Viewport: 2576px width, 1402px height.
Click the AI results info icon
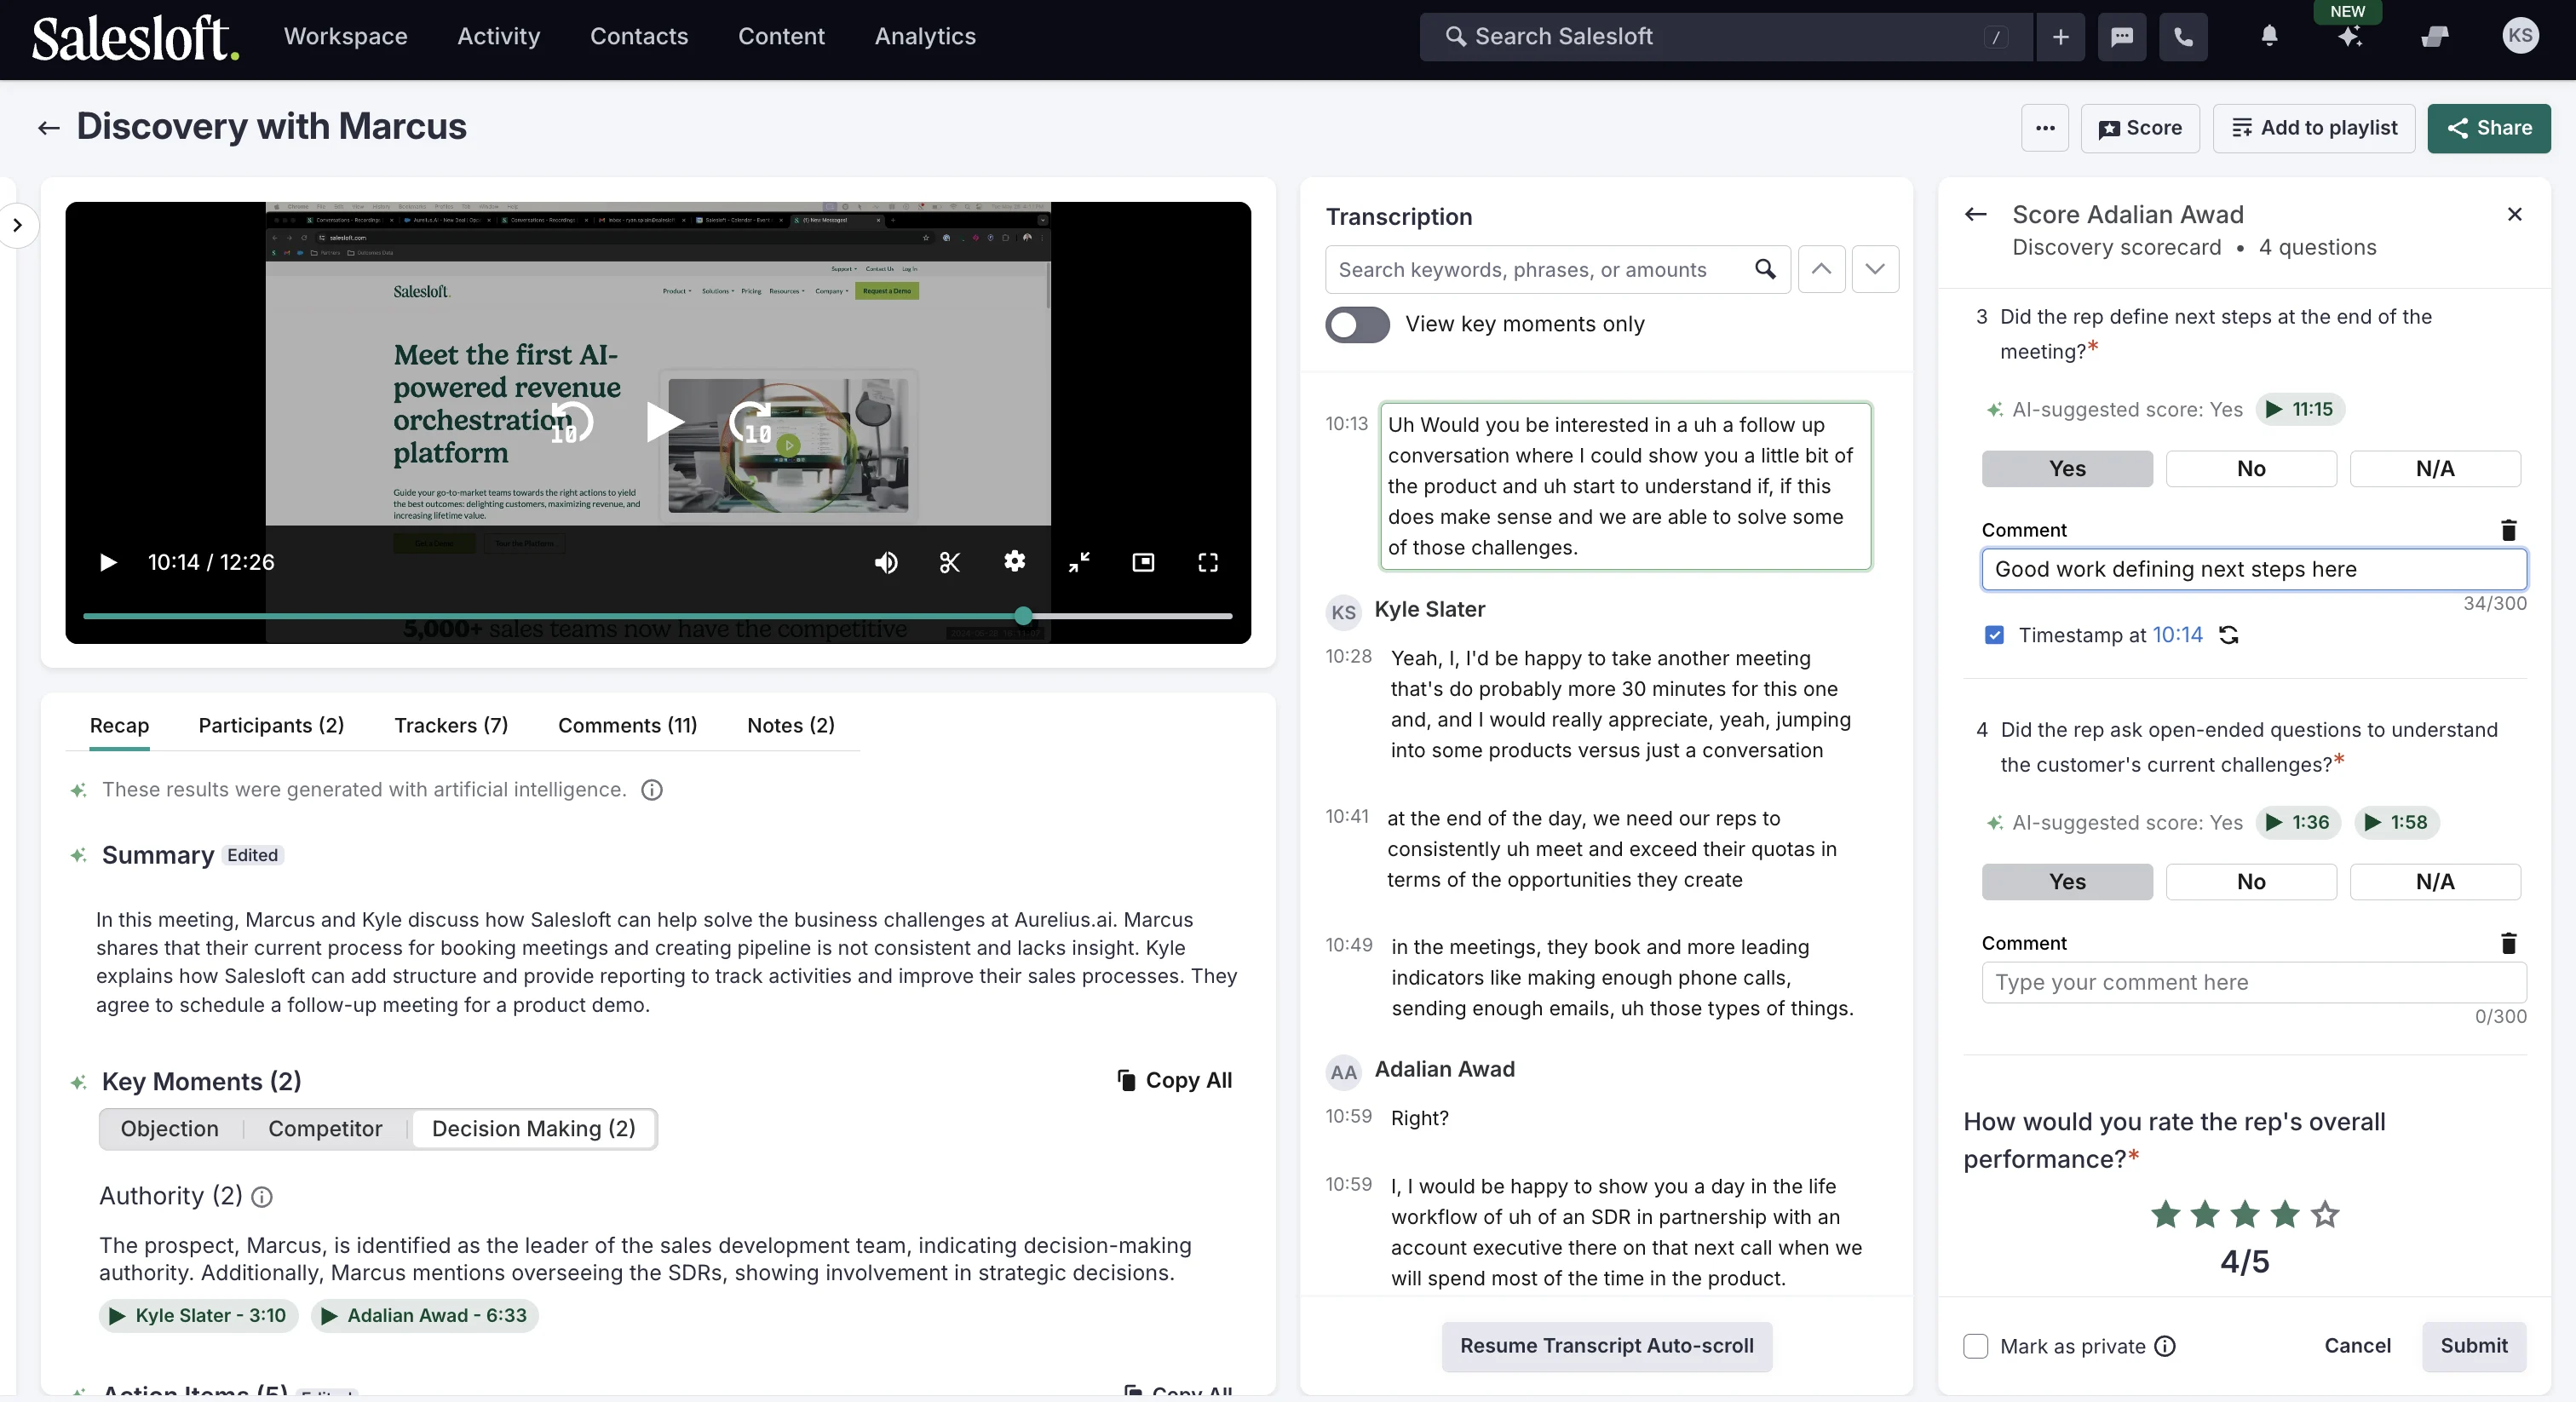click(x=651, y=789)
